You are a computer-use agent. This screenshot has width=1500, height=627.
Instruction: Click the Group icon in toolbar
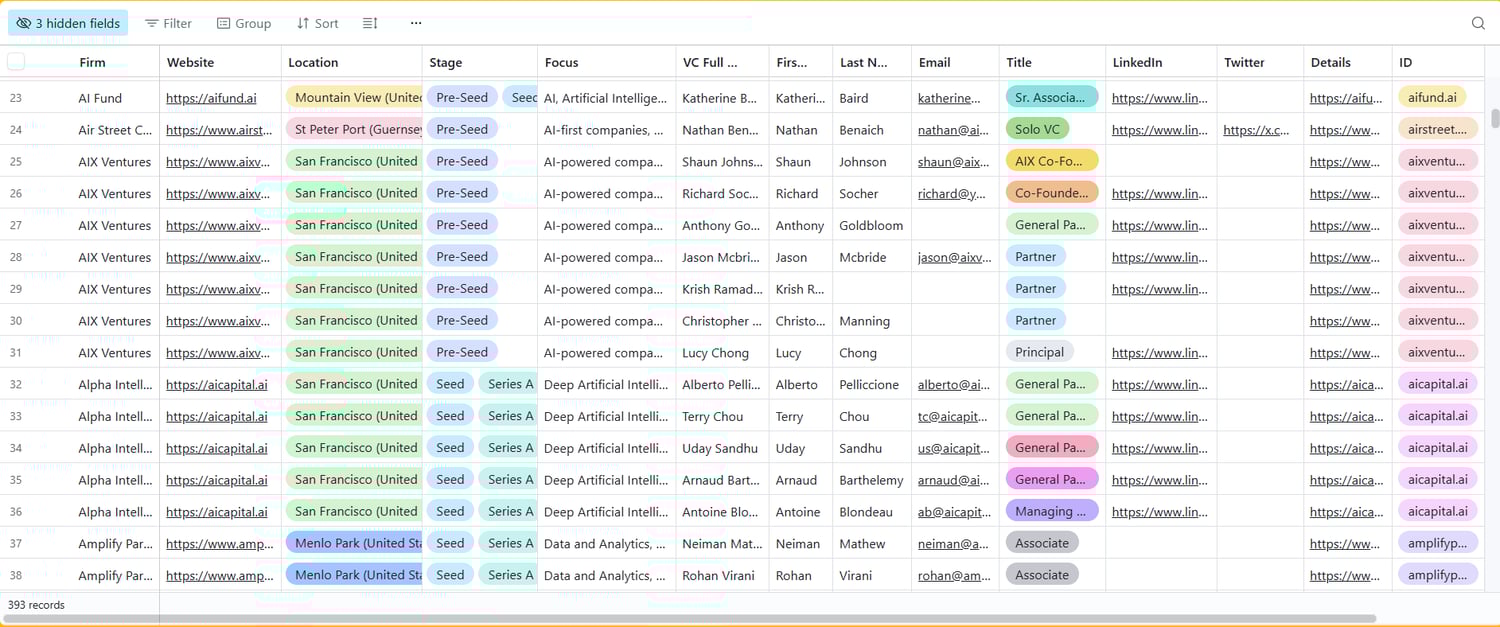(x=224, y=23)
